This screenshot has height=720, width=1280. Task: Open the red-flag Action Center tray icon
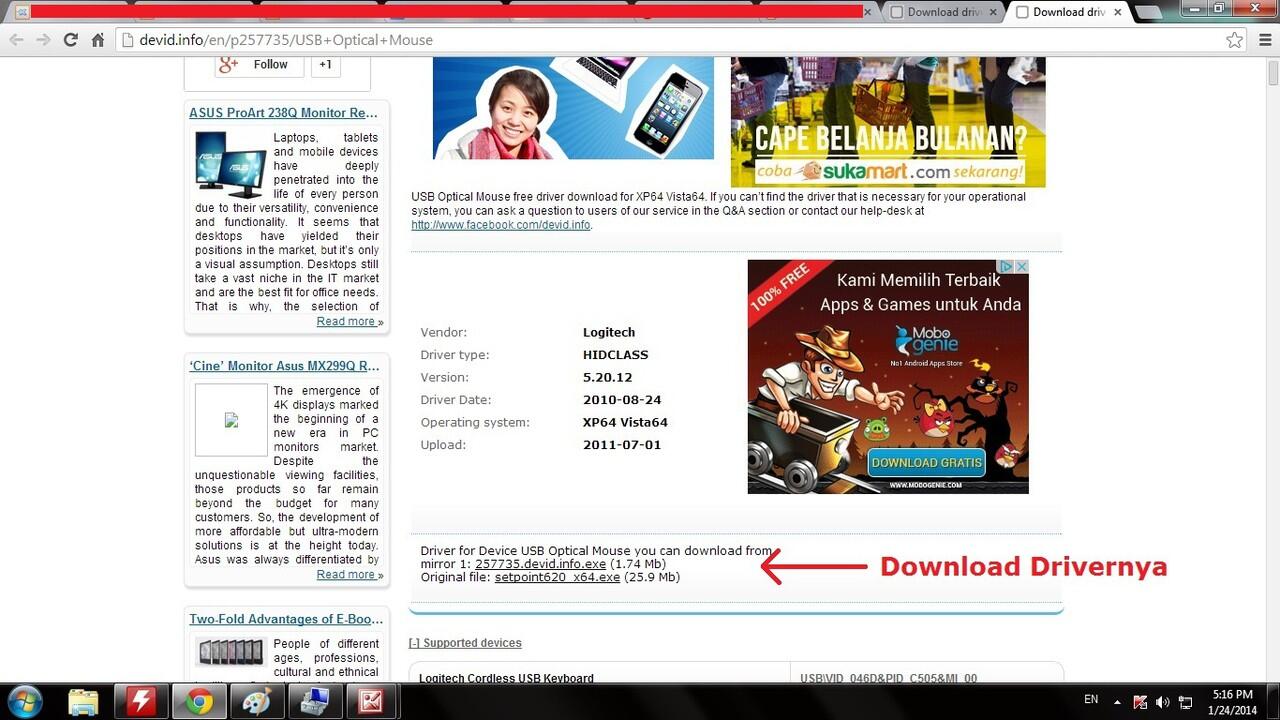[1141, 702]
